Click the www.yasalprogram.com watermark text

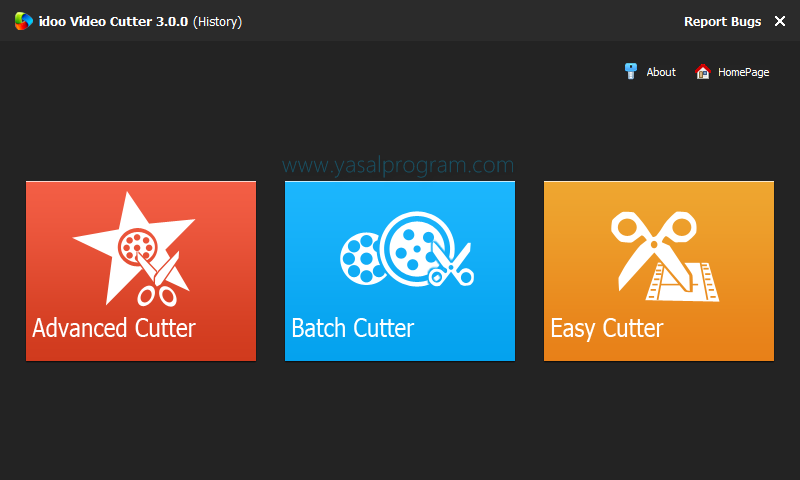[x=398, y=165]
